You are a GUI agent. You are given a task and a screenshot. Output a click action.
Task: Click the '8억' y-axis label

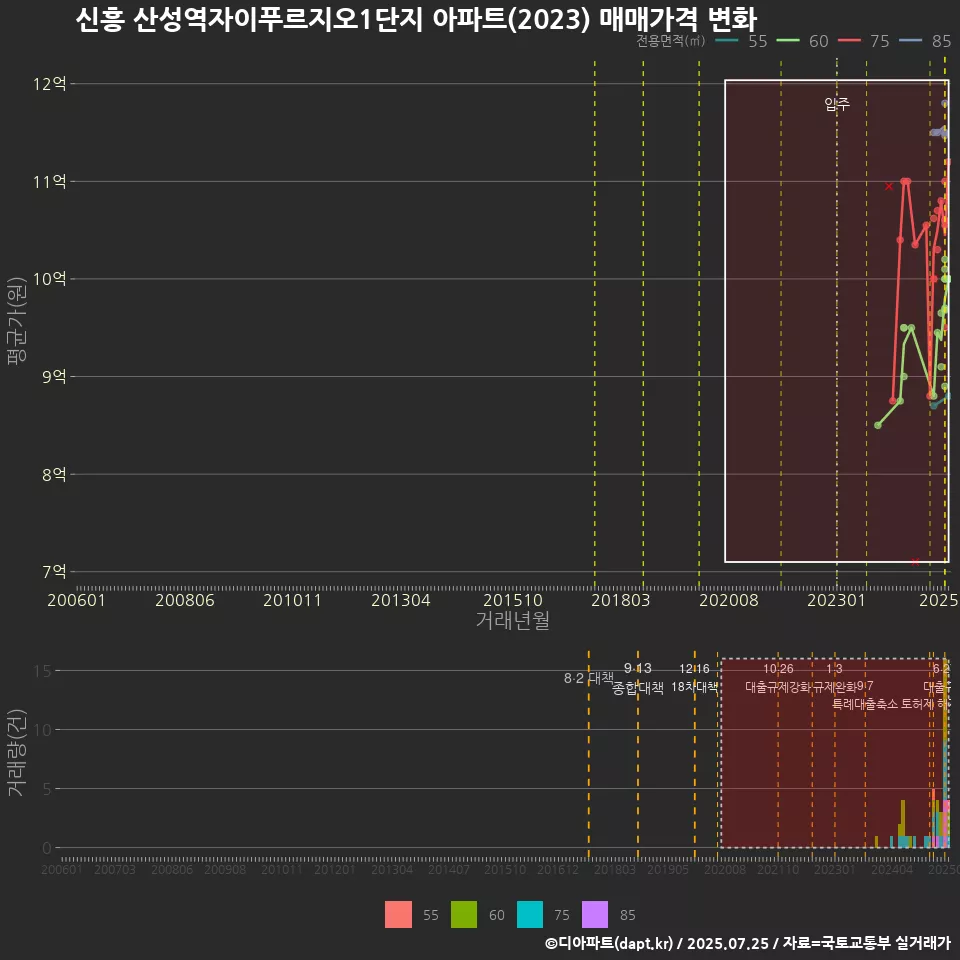[54, 474]
